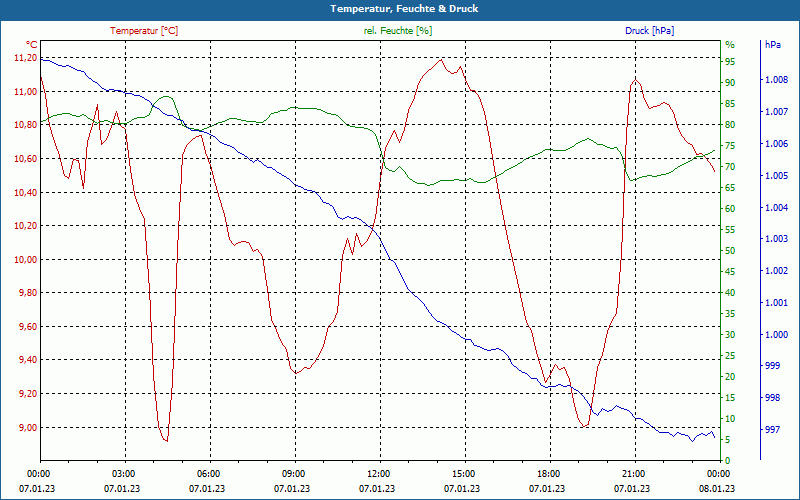Select the green rel. Feuchte [%] legend label
Viewport: 800px width, 500px height.
click(x=397, y=31)
